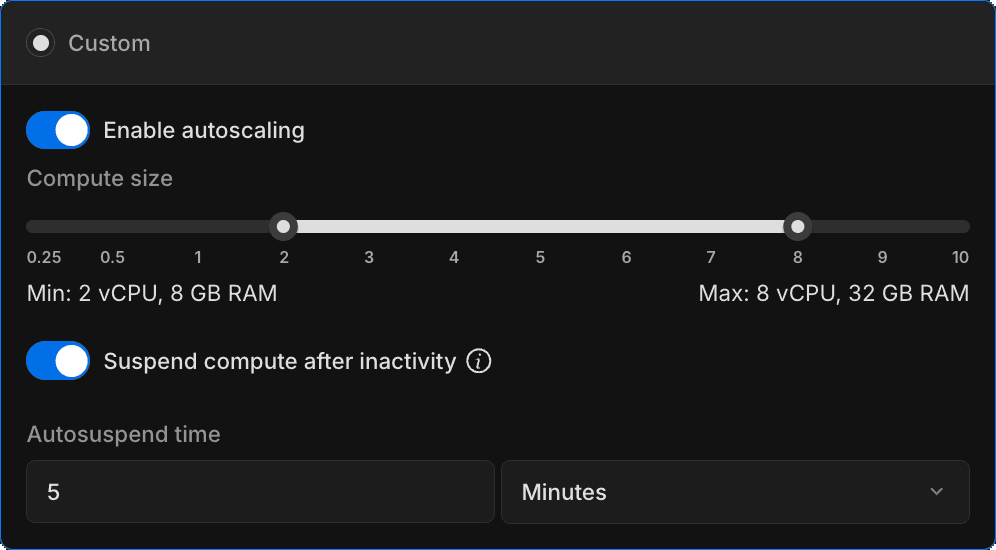
Task: Click the 10 tick label on slider
Action: [x=960, y=257]
